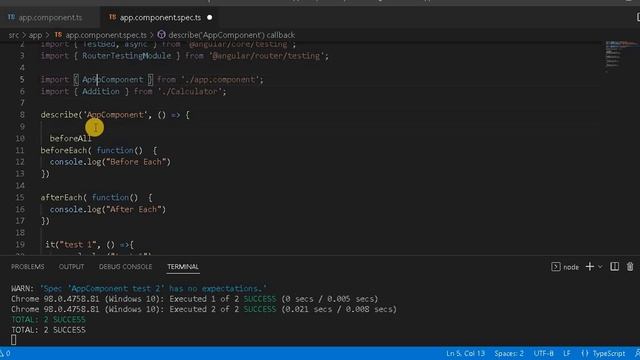
Task: Click 'src' breadcrumb segment
Action: click(x=13, y=35)
